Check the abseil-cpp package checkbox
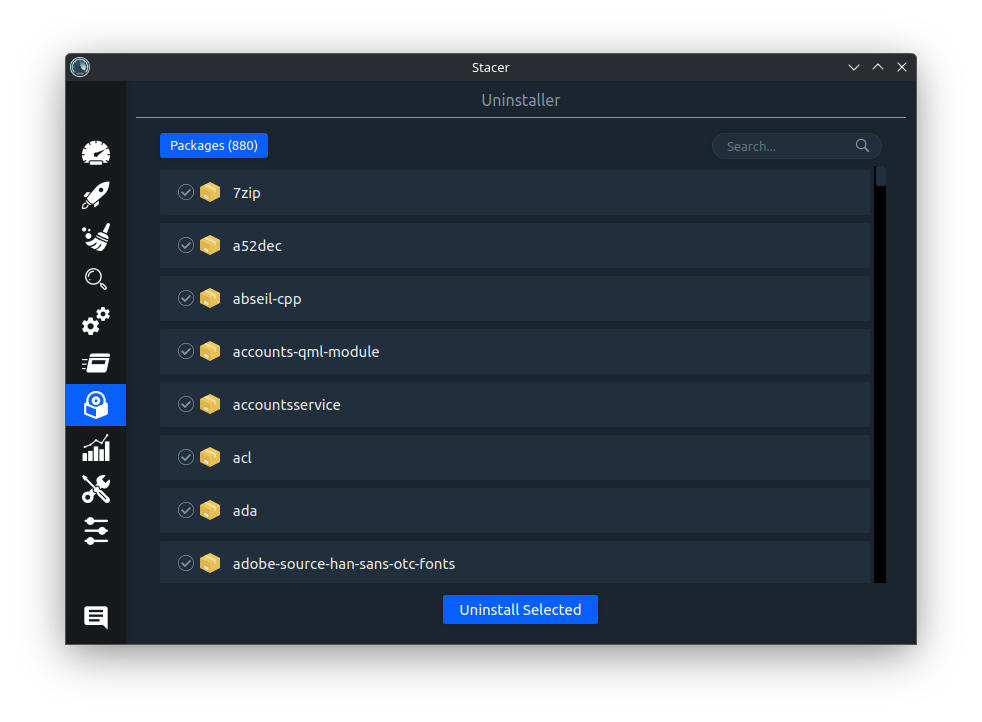 [185, 298]
